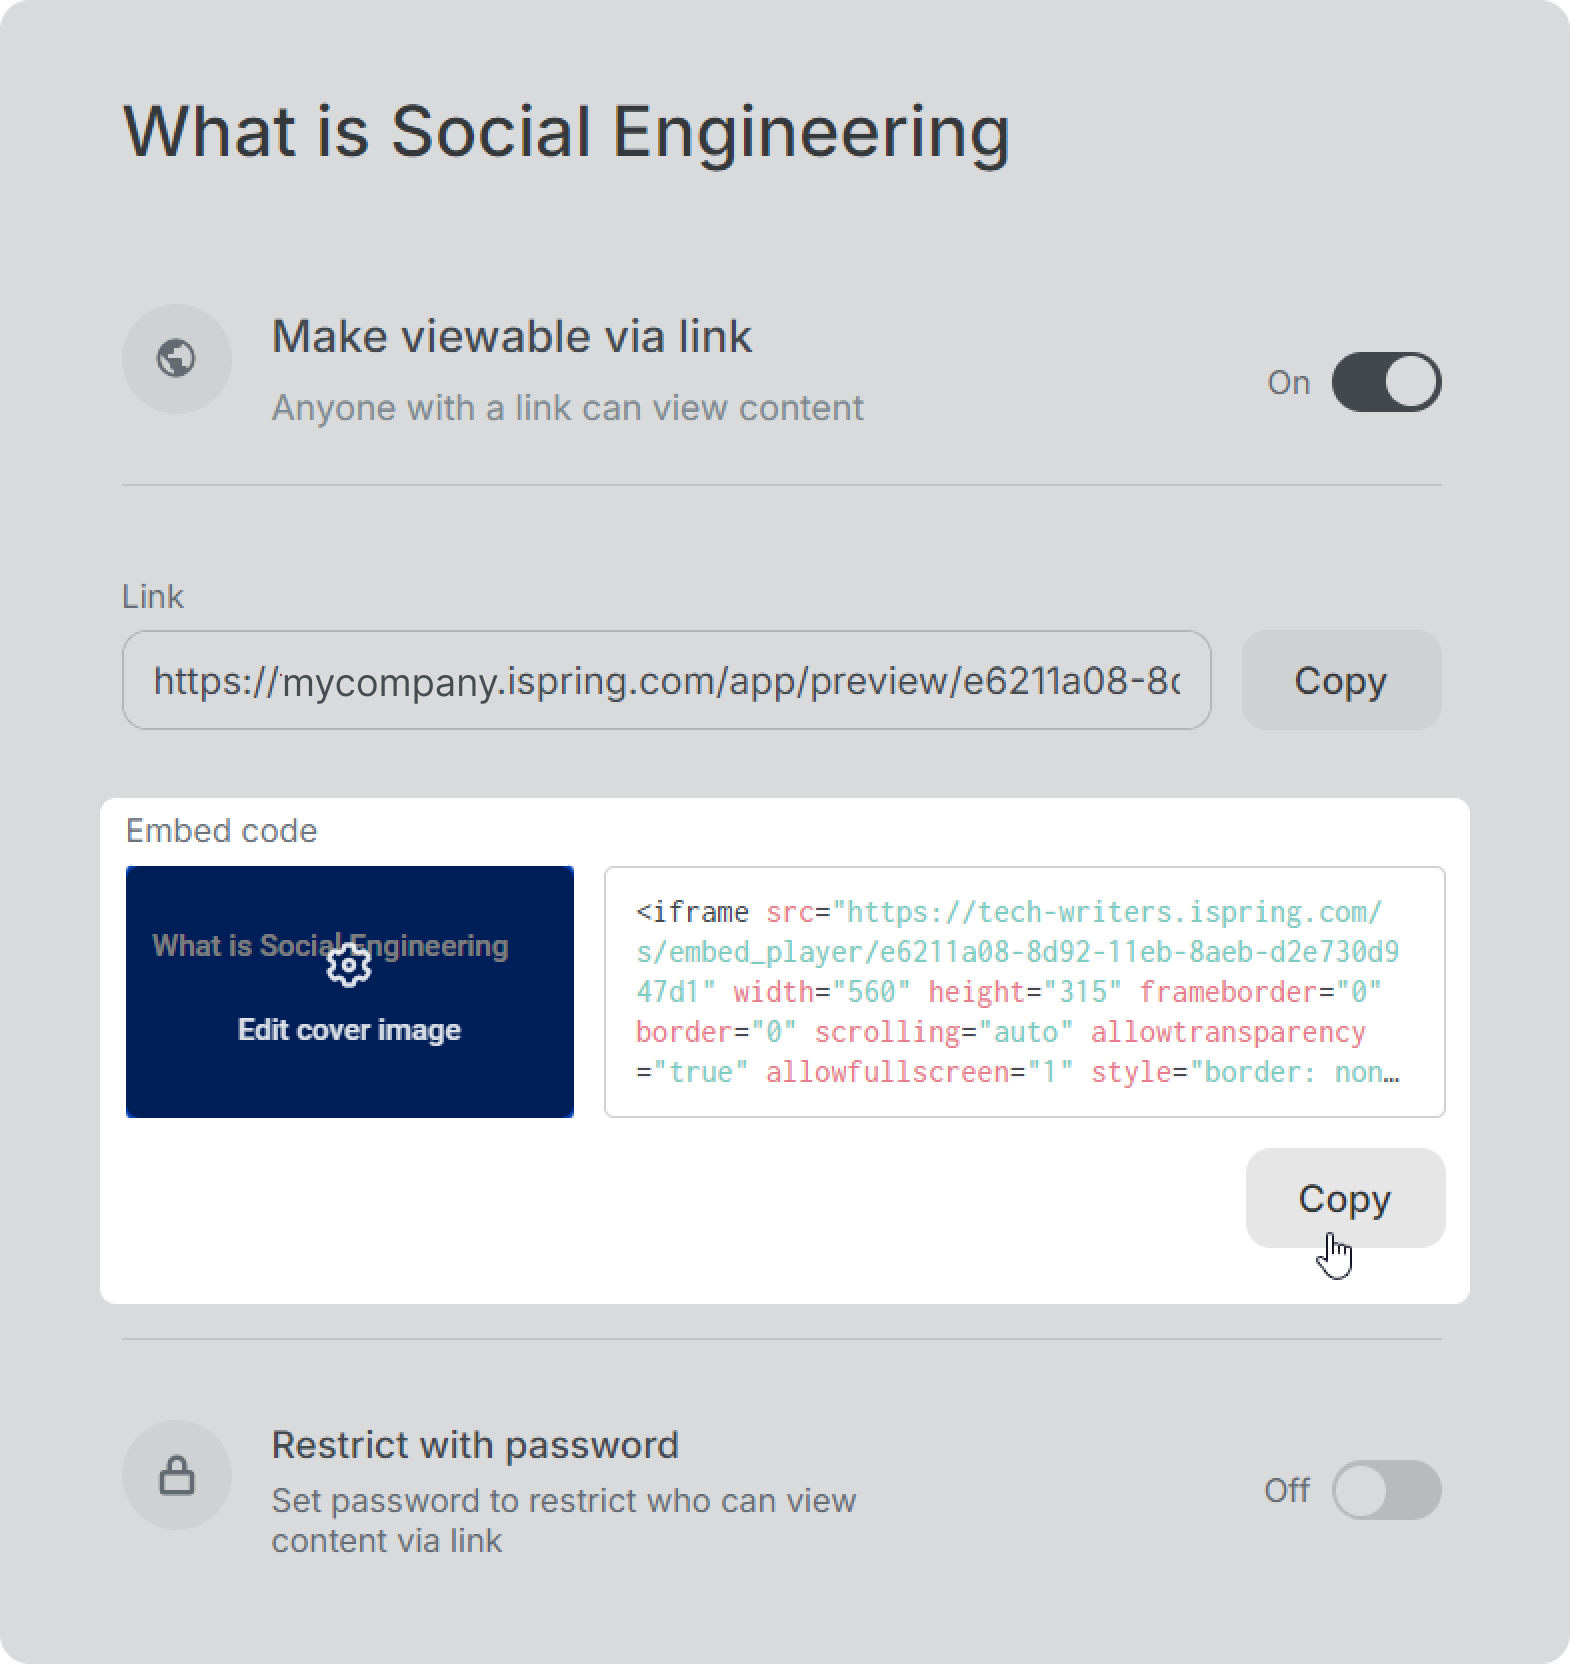This screenshot has width=1570, height=1664.
Task: Copy the embed code
Action: point(1345,1198)
